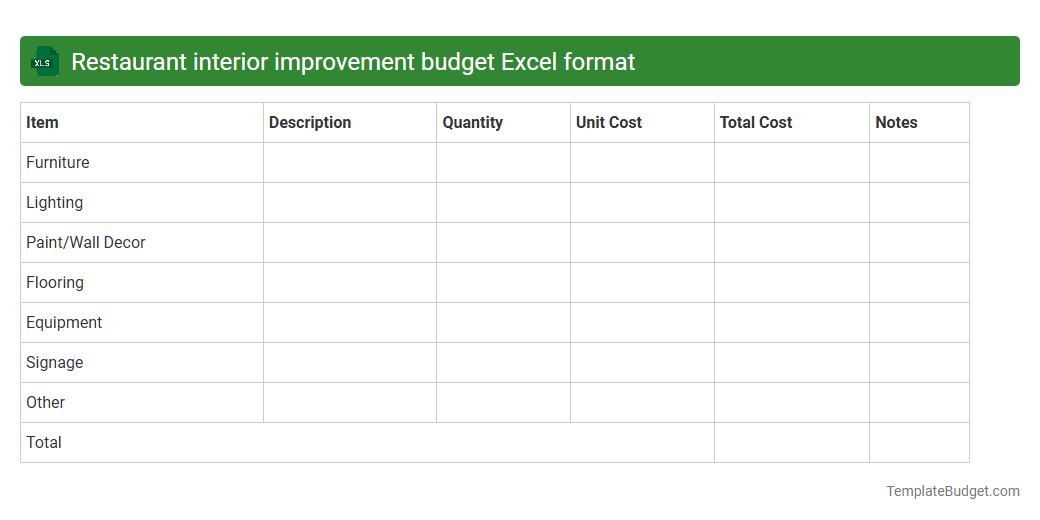Click the 'Signage' row label
This screenshot has width=1040, height=520.
(54, 363)
